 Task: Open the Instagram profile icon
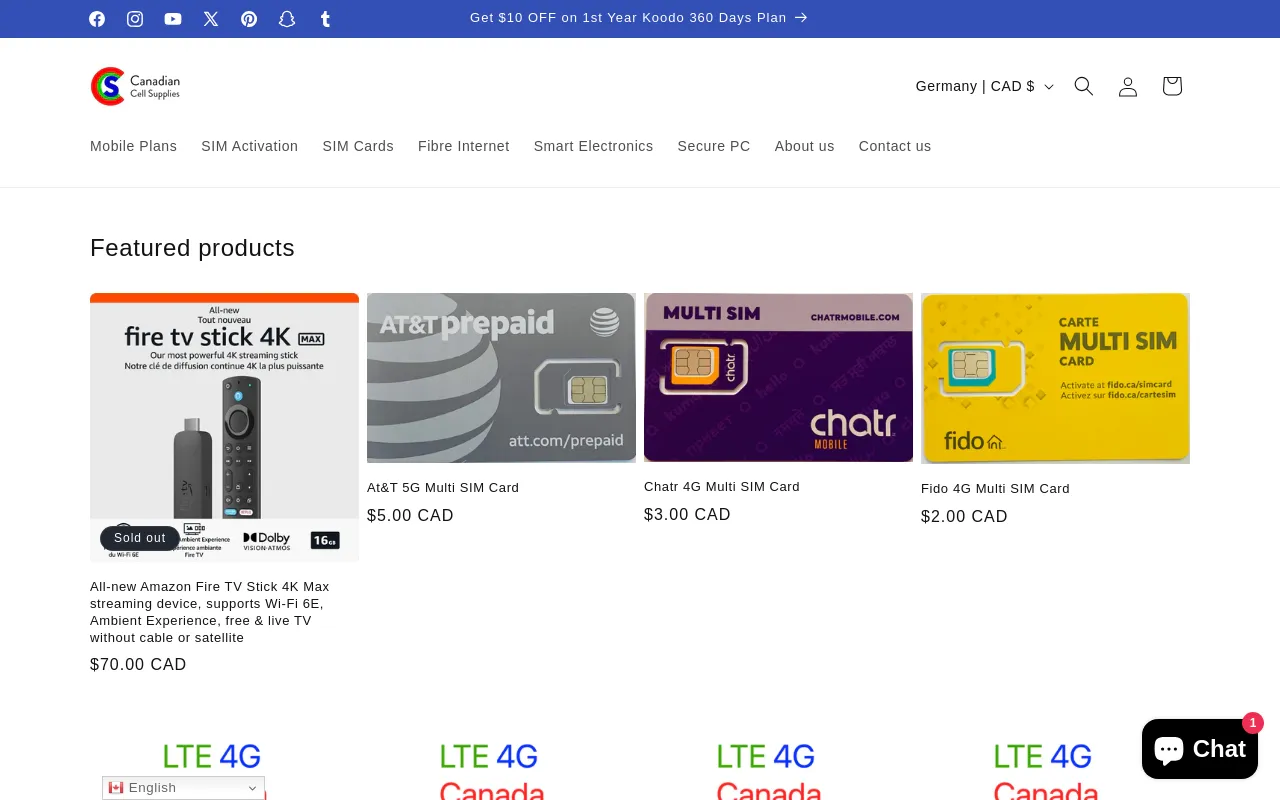point(135,19)
